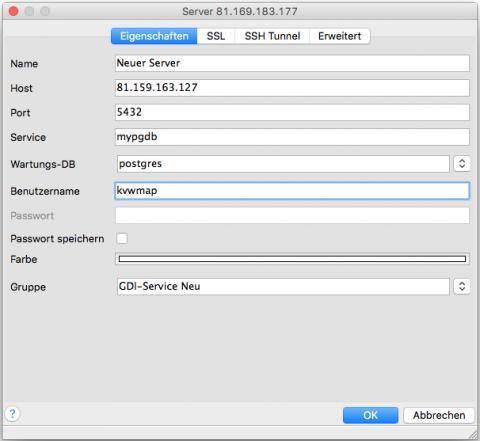Click the Abbrechen button
Image resolution: width=480 pixels, height=441 pixels.
439,415
